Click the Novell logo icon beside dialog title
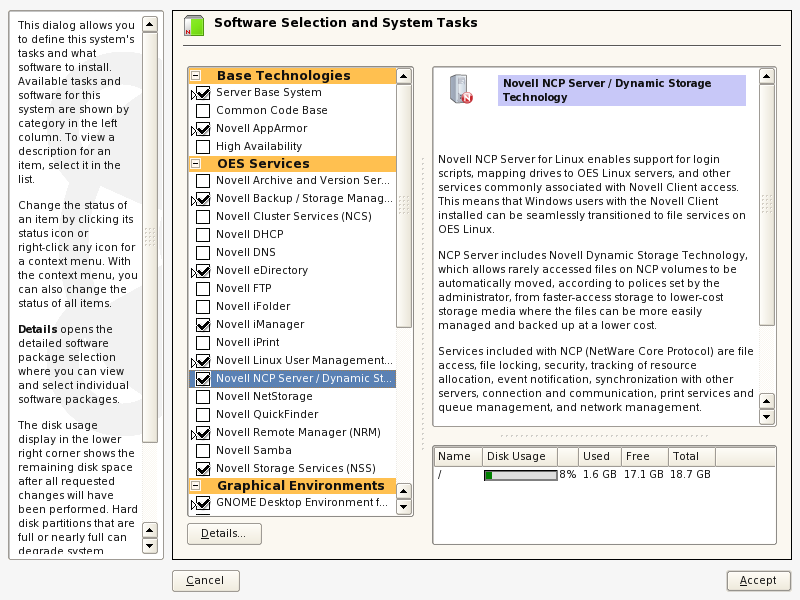 tap(193, 26)
